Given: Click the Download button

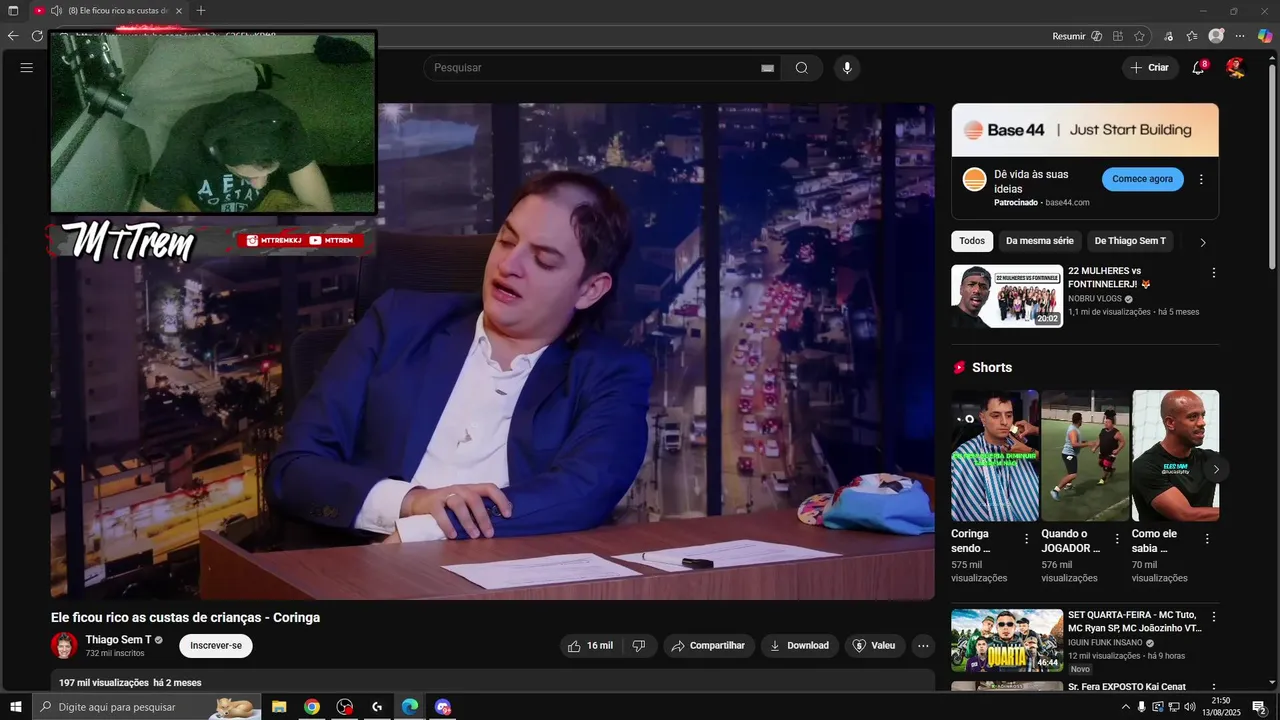Looking at the screenshot, I should tap(799, 646).
